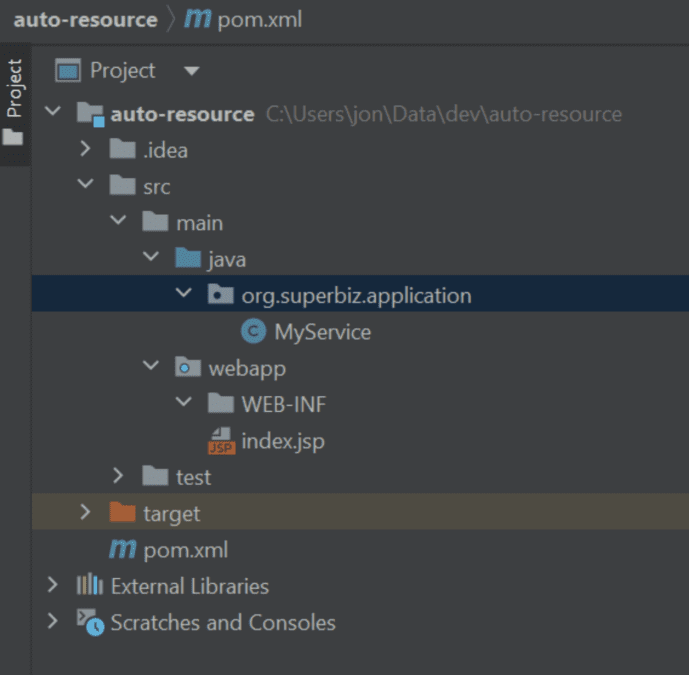Click the External Libraries bars icon
The image size is (689, 675).
coord(90,585)
